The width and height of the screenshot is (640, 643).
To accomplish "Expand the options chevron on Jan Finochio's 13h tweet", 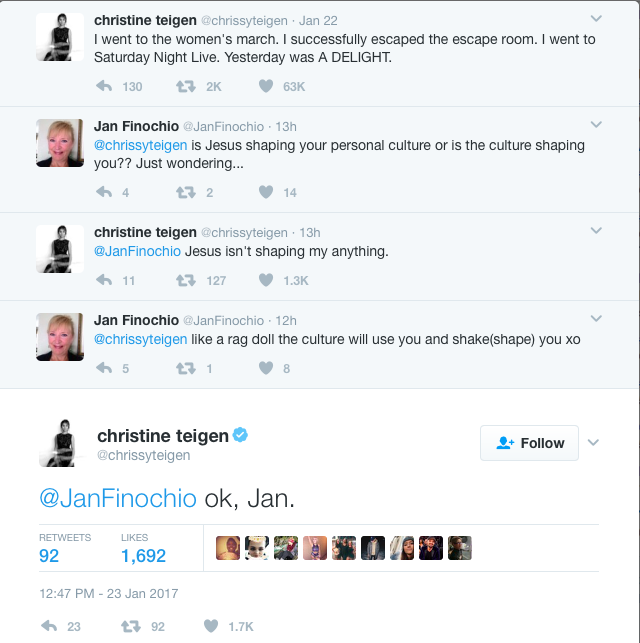I will 596,124.
